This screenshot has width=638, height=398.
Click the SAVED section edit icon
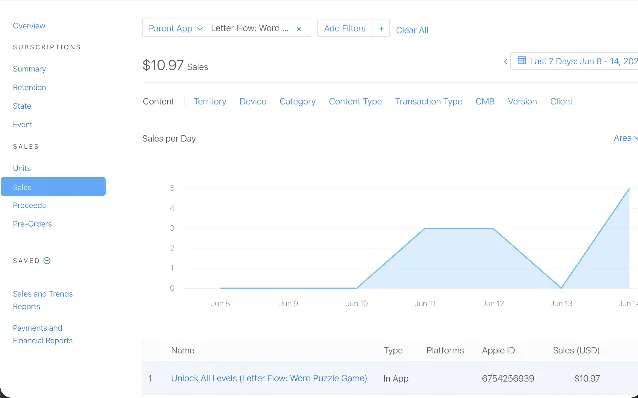[47, 260]
